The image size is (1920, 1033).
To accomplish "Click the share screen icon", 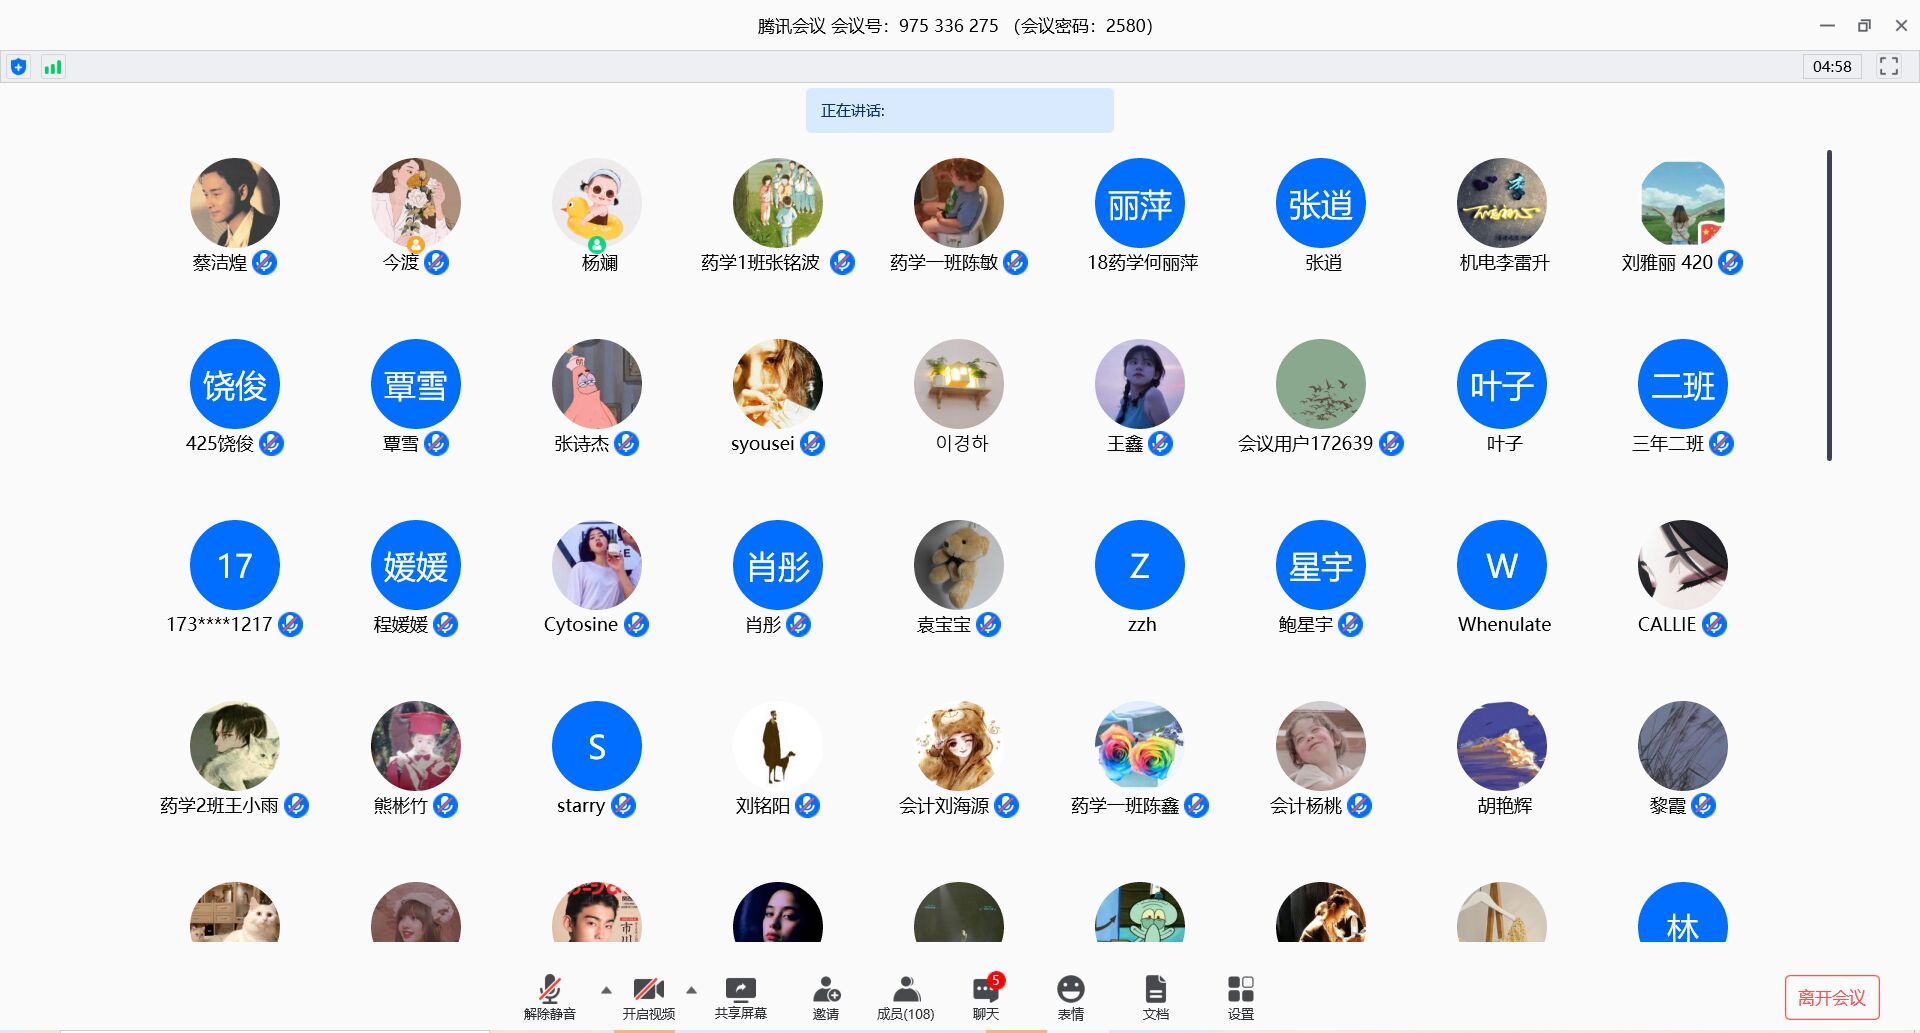I will 740,996.
